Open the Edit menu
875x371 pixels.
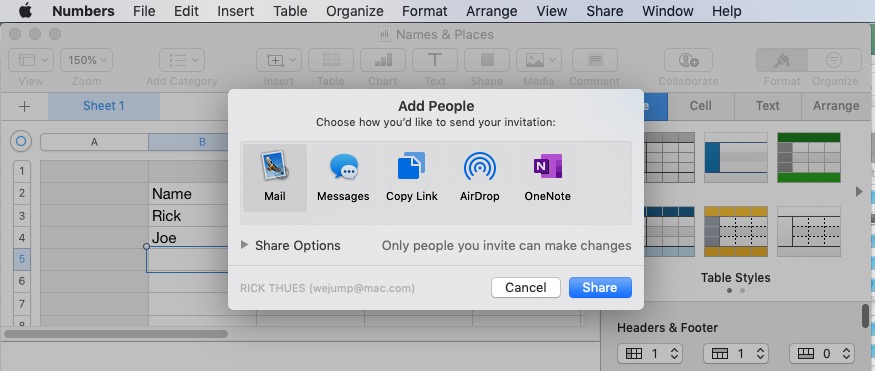[186, 11]
